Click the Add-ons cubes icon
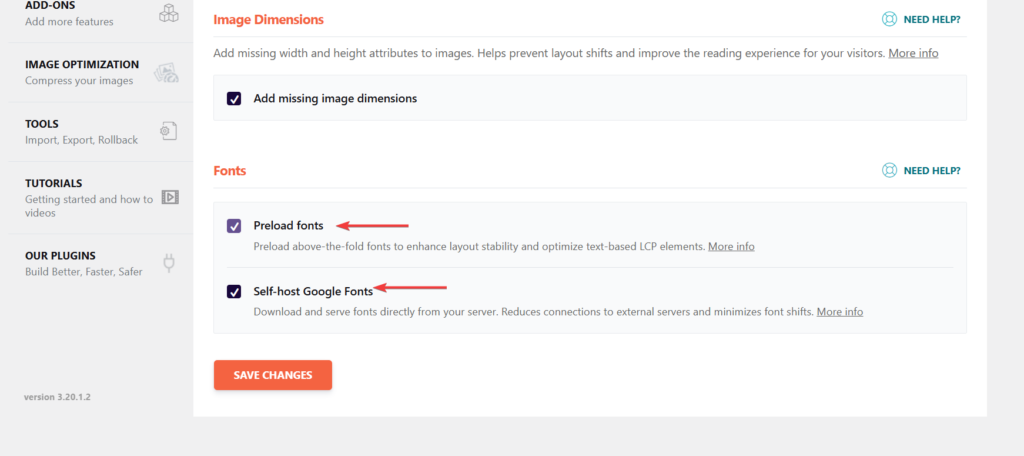 tap(169, 13)
